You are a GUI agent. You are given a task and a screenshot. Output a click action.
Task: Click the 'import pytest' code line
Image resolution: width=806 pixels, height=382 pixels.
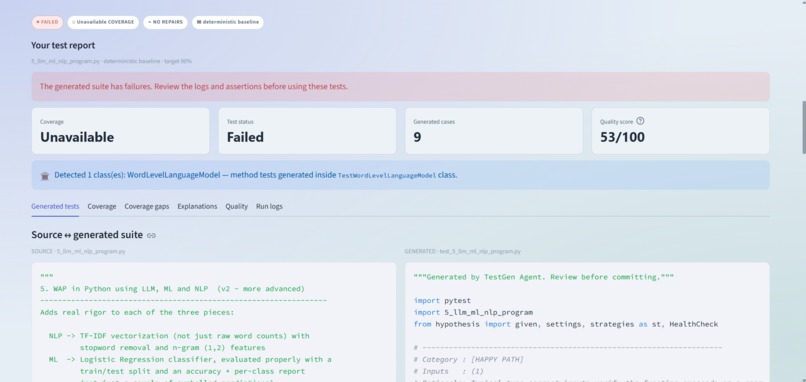[442, 300]
